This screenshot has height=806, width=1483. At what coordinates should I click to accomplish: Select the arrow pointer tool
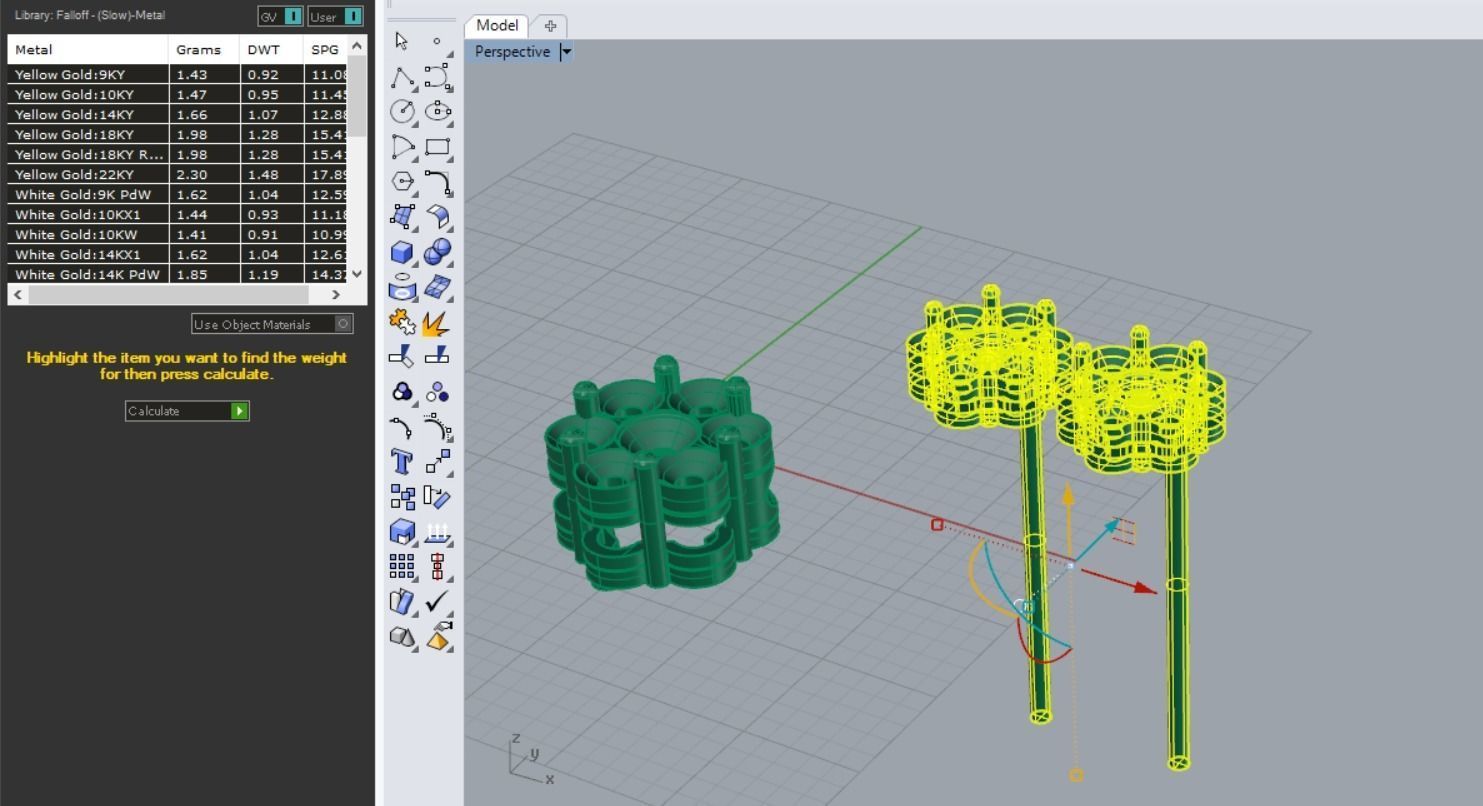(402, 41)
